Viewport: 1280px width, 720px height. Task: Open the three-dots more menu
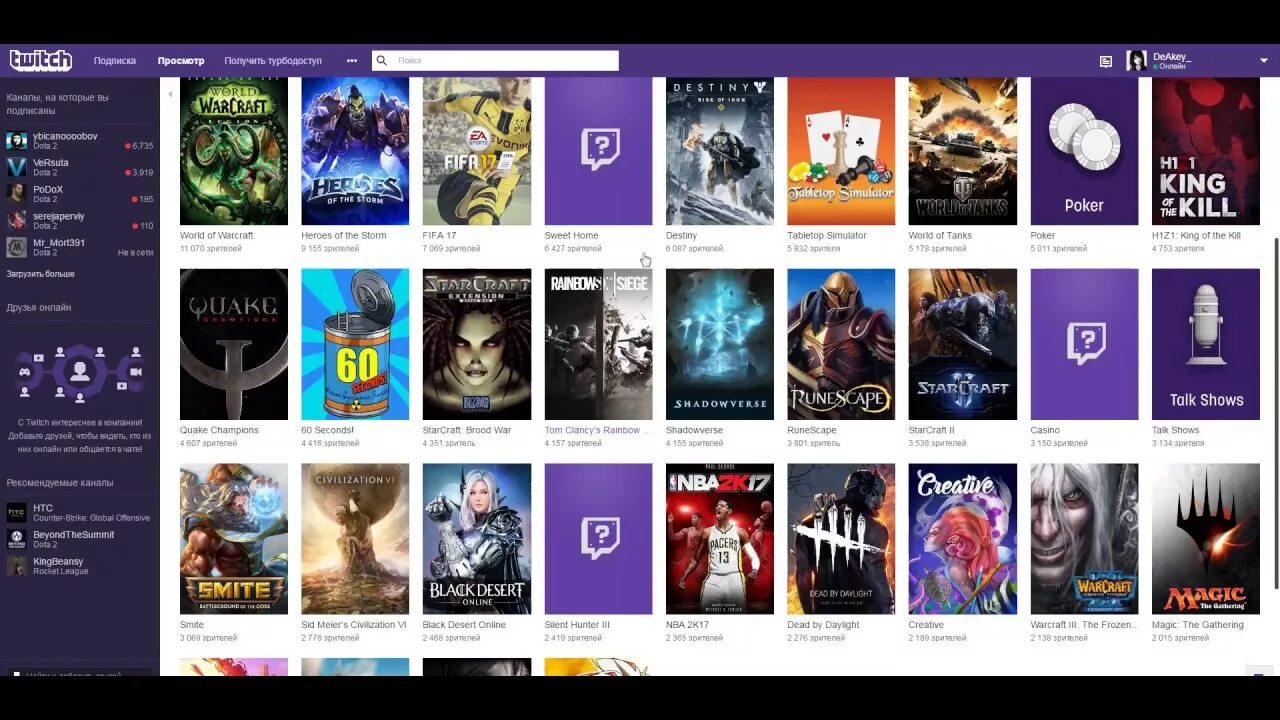tap(352, 61)
